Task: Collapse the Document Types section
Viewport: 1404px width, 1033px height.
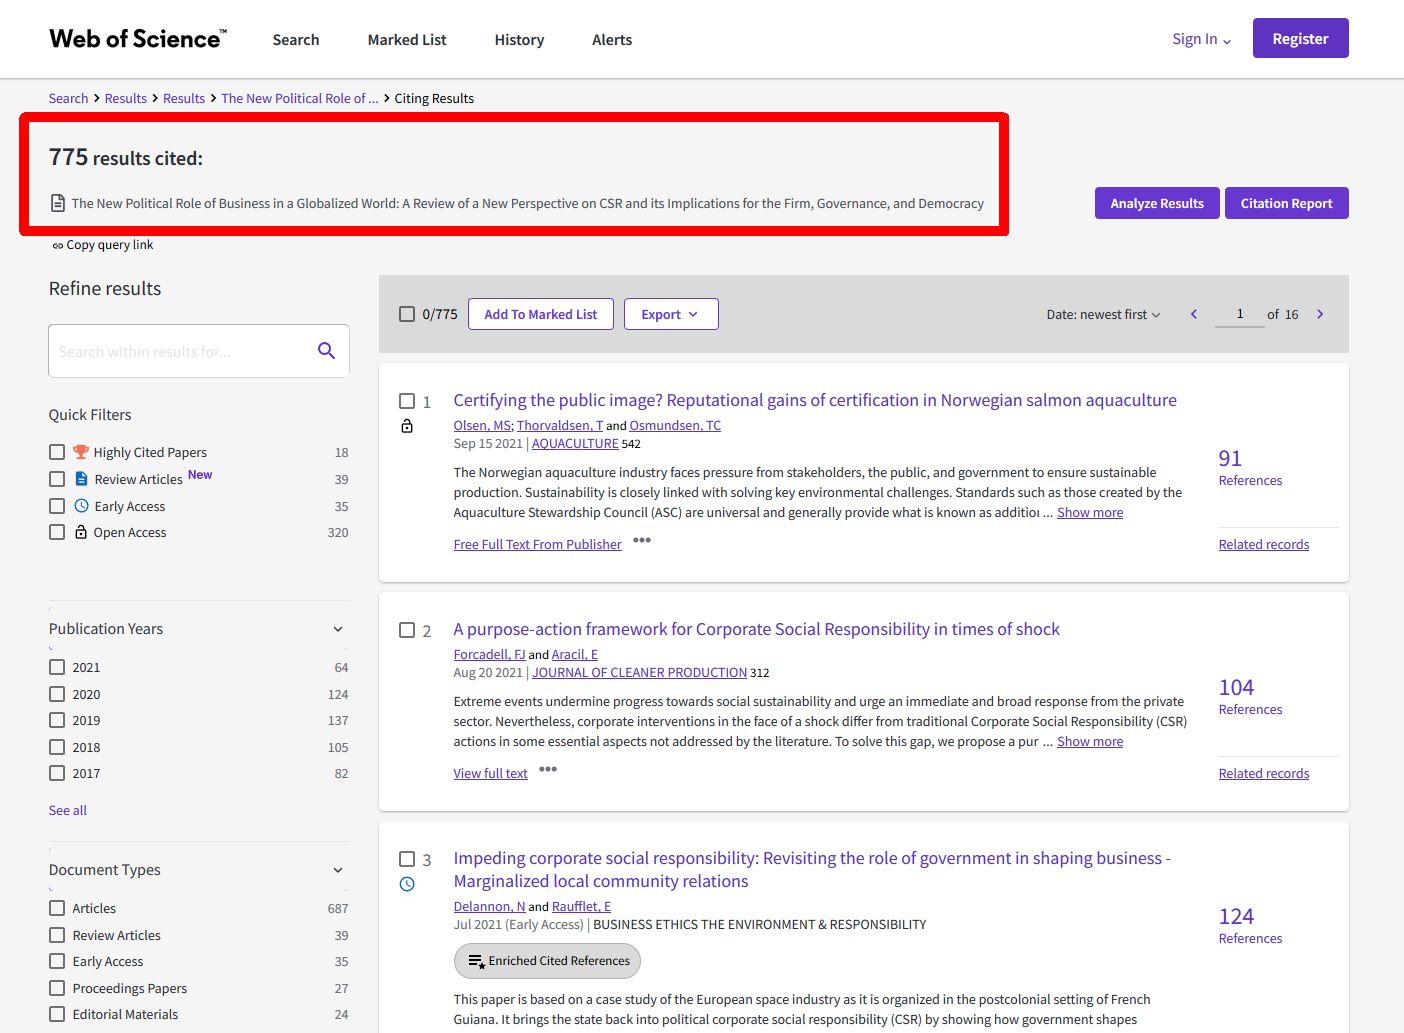Action: (x=338, y=870)
